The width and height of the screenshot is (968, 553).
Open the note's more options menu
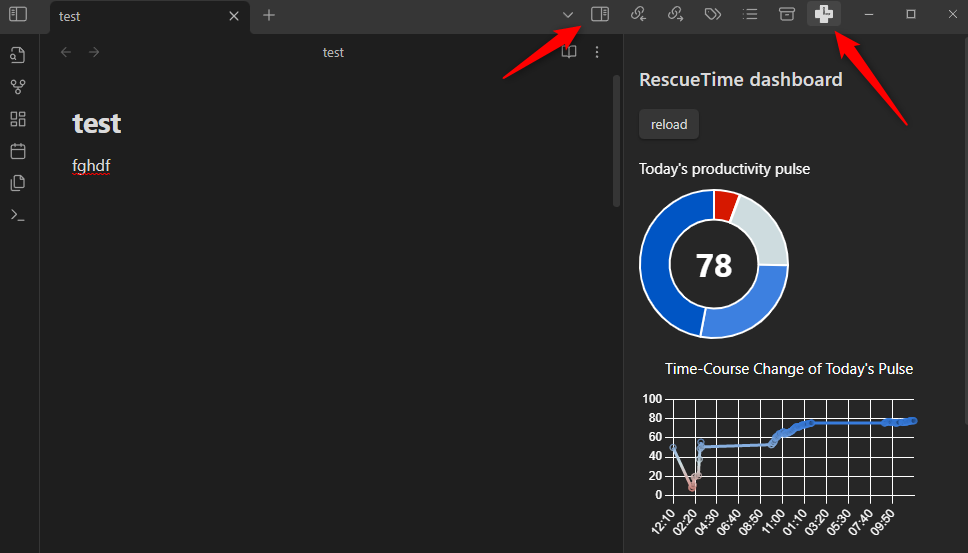[x=596, y=52]
